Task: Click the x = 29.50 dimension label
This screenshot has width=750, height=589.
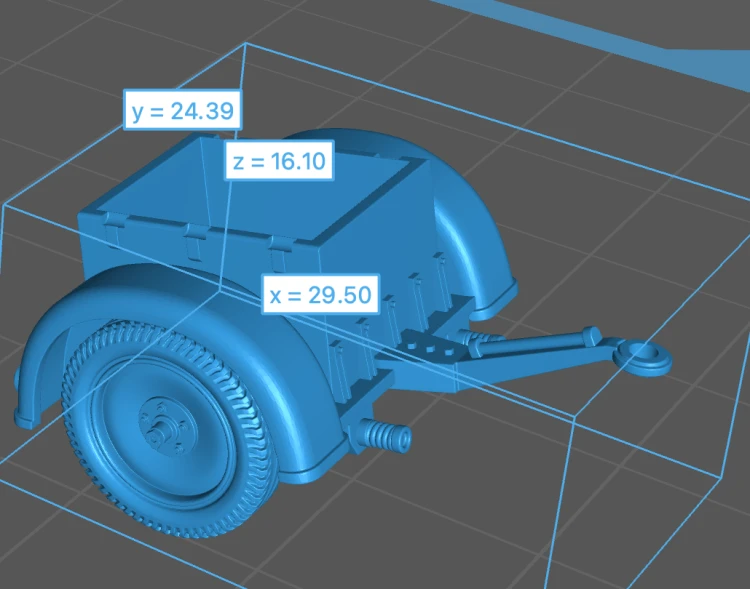Action: (x=320, y=294)
